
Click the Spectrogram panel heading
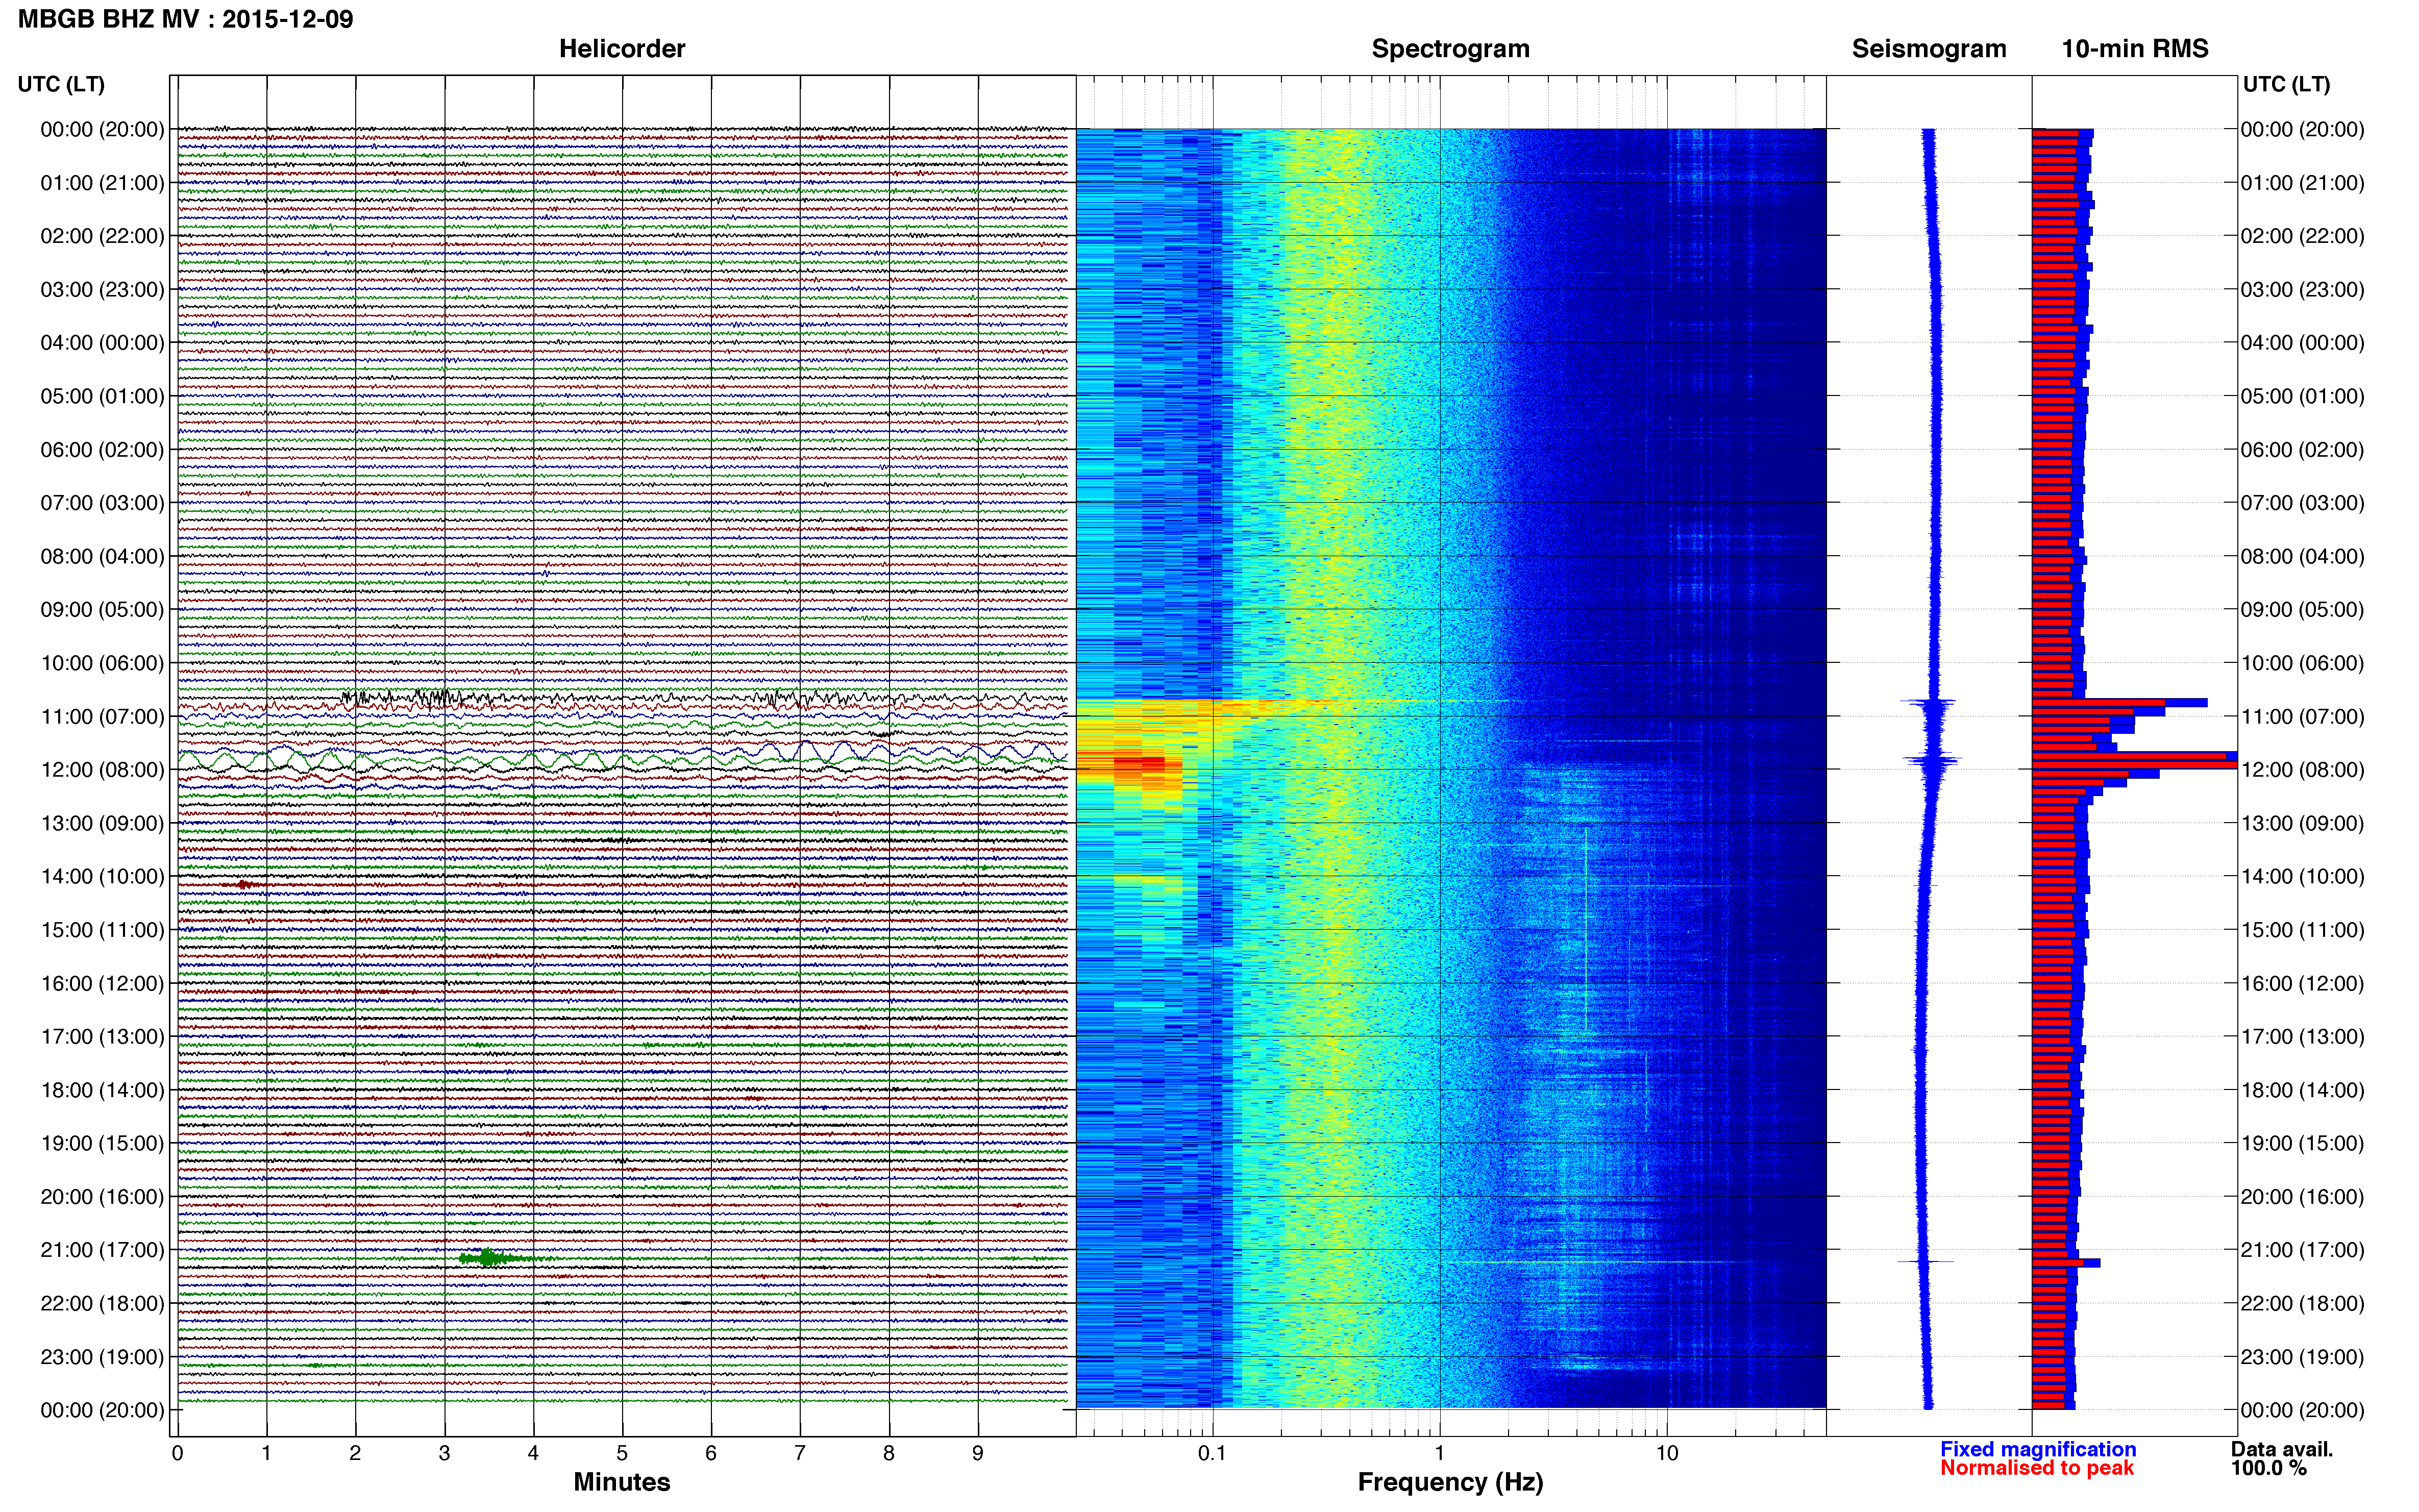point(1450,49)
